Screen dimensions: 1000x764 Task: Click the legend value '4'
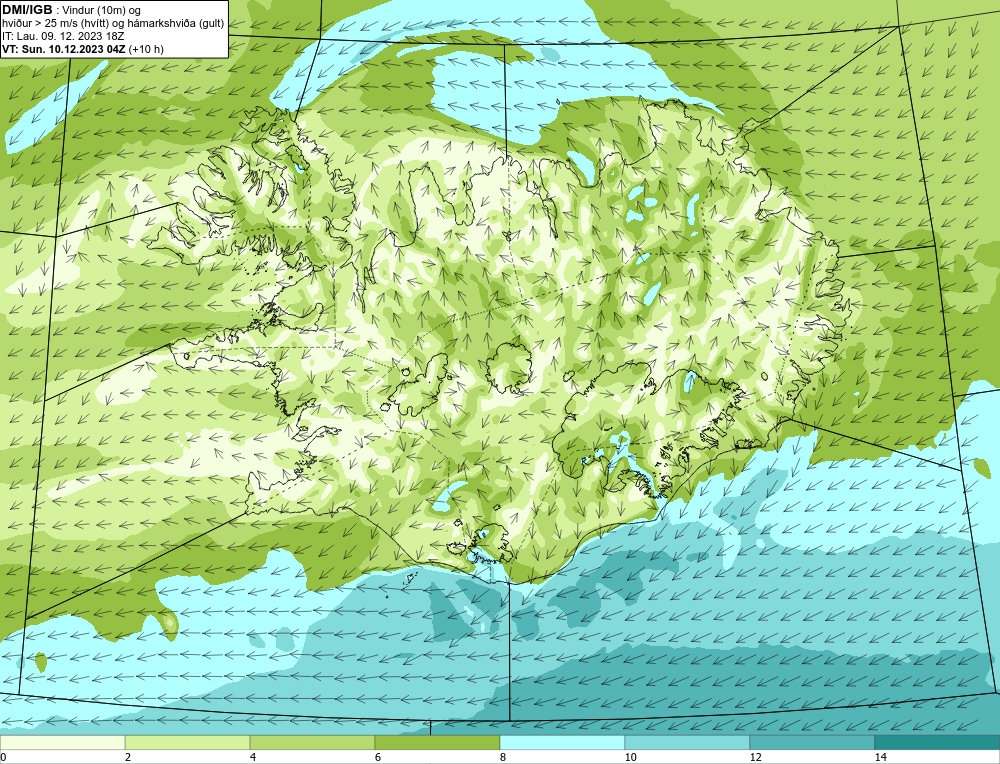253,757
